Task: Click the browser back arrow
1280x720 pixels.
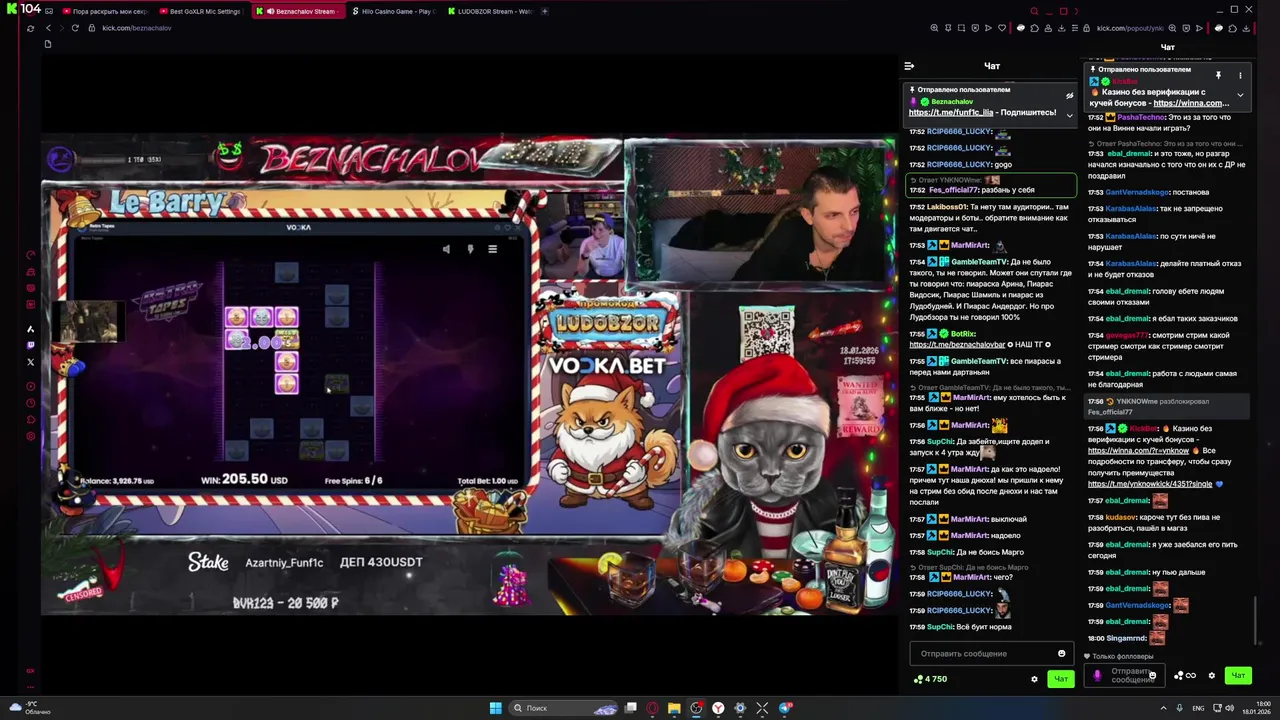Action: pyautogui.click(x=47, y=28)
